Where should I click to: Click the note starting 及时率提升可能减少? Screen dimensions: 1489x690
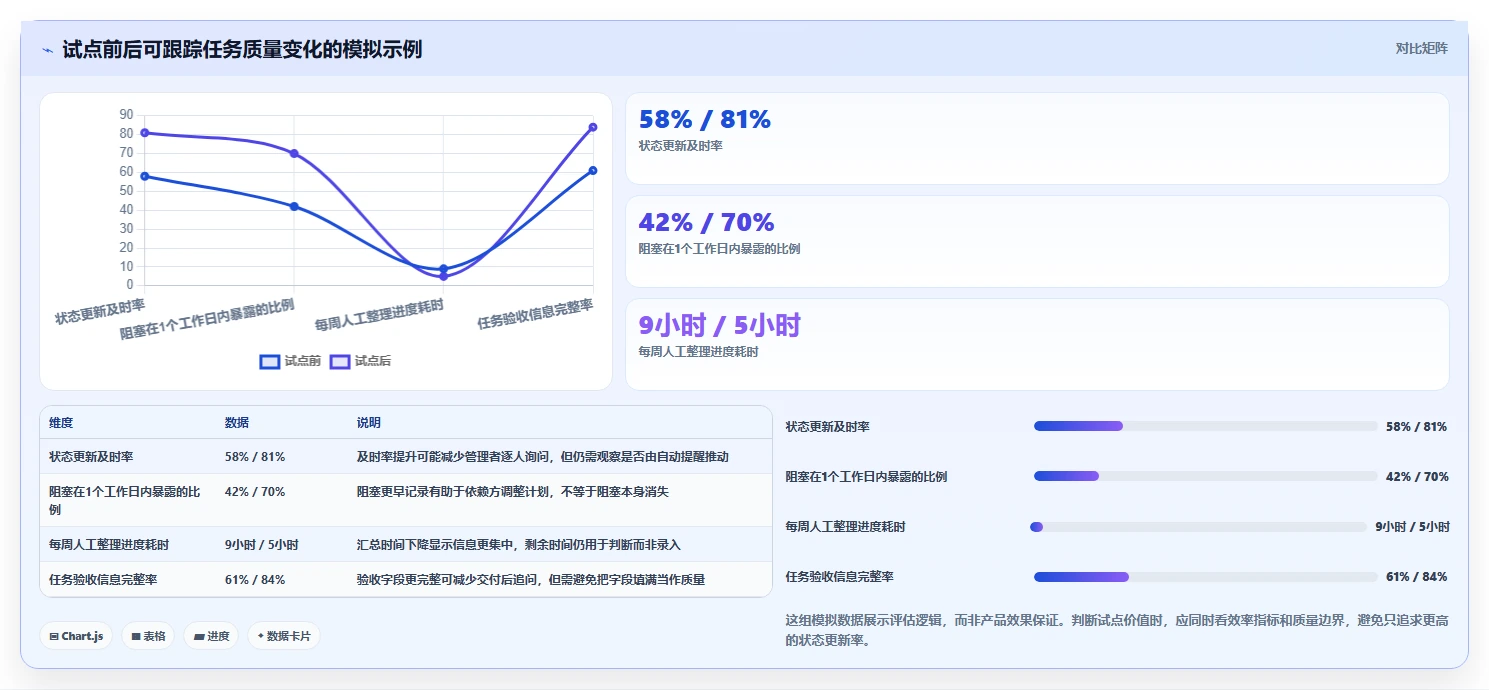pos(543,456)
